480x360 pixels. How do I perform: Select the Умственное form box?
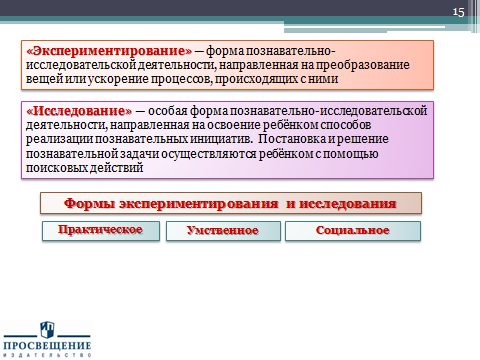223,231
